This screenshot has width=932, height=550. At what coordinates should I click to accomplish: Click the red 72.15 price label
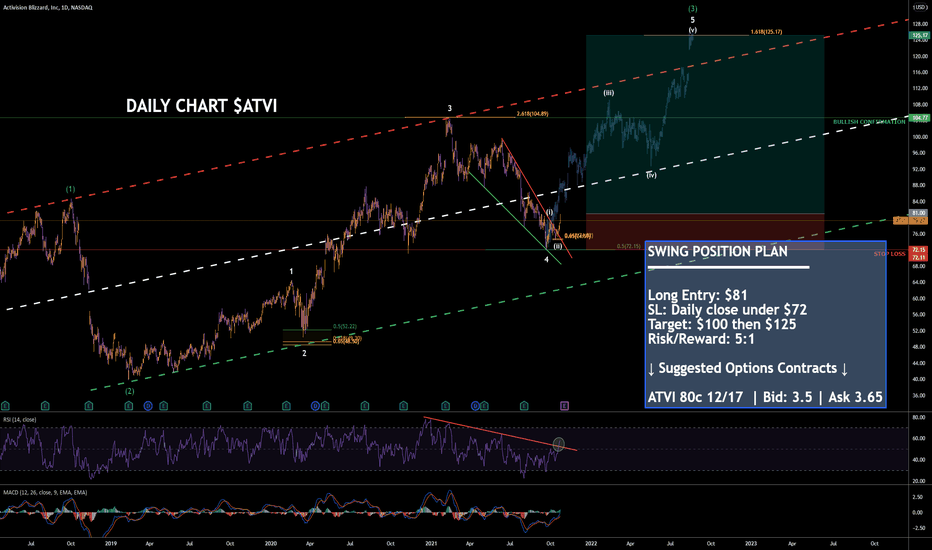[x=919, y=250]
